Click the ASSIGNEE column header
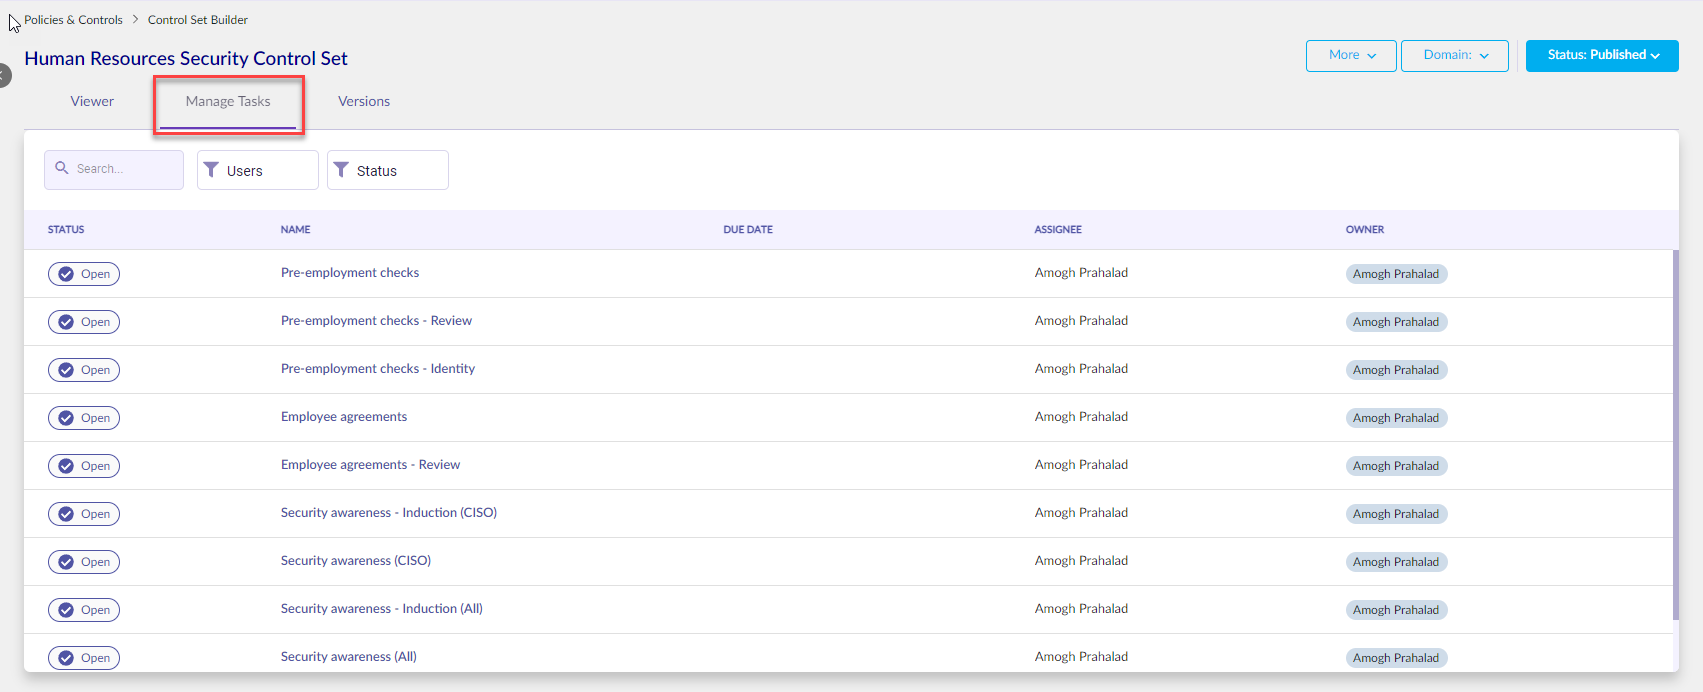This screenshot has width=1703, height=692. [x=1058, y=230]
